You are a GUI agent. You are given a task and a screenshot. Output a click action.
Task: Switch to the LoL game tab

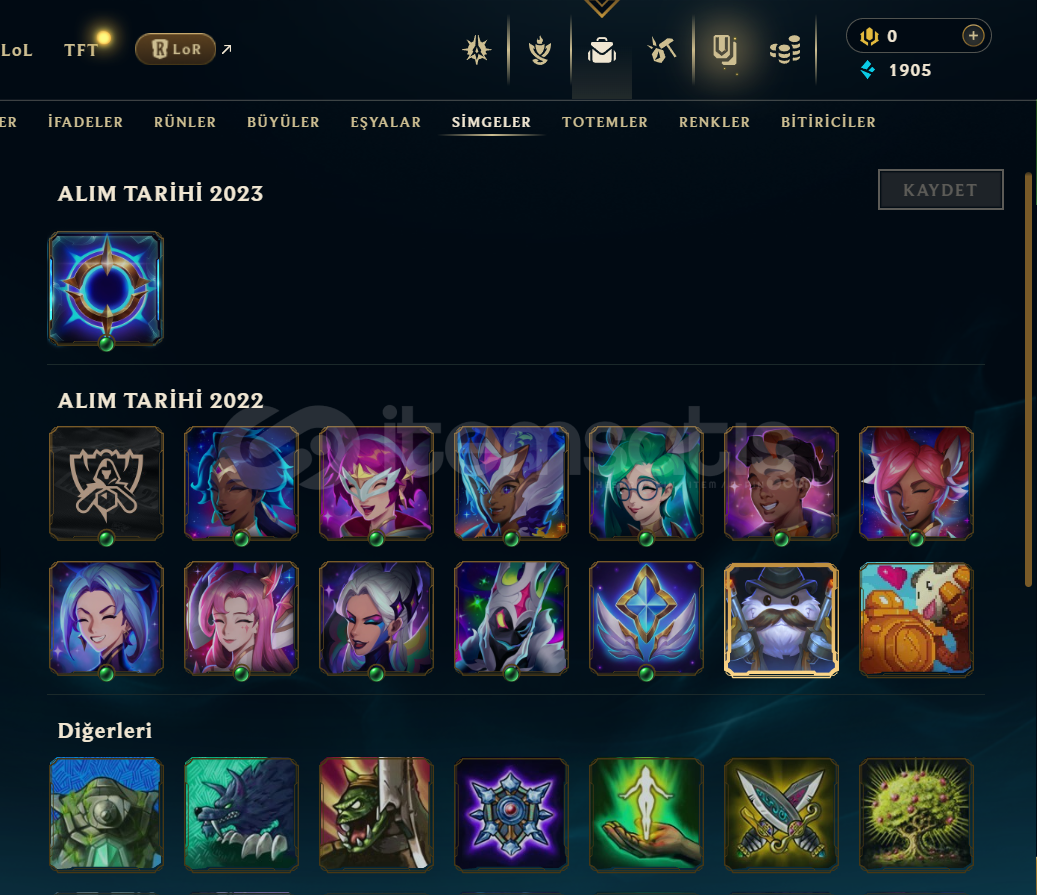(x=16, y=50)
